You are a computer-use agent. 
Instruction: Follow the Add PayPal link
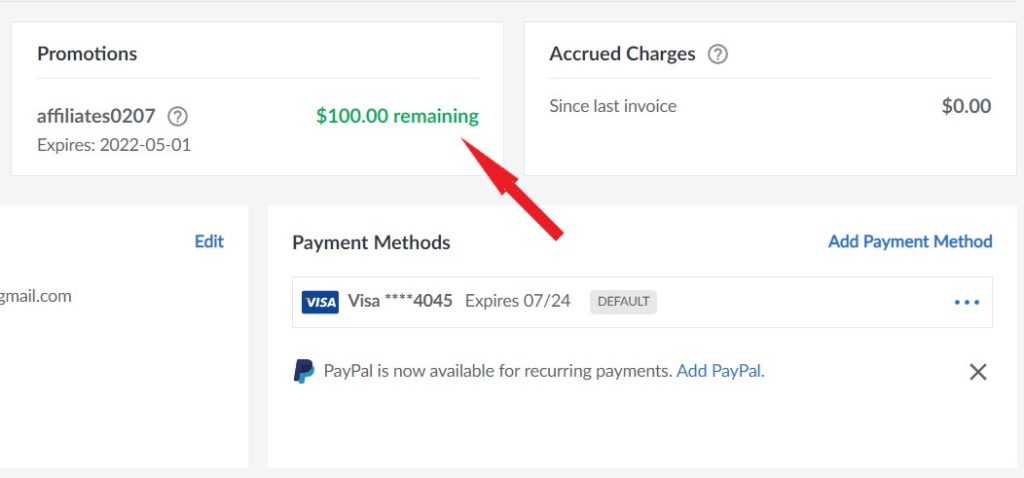[x=718, y=372]
